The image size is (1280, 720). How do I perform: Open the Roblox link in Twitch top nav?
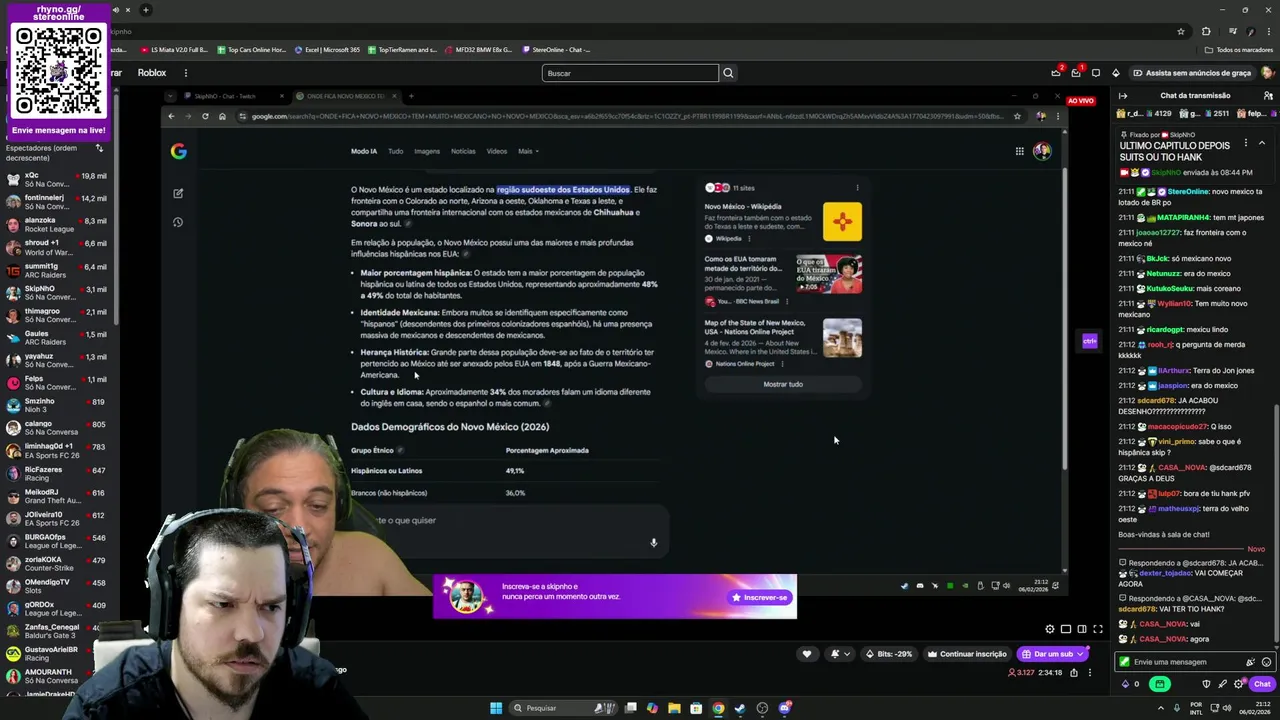[152, 73]
